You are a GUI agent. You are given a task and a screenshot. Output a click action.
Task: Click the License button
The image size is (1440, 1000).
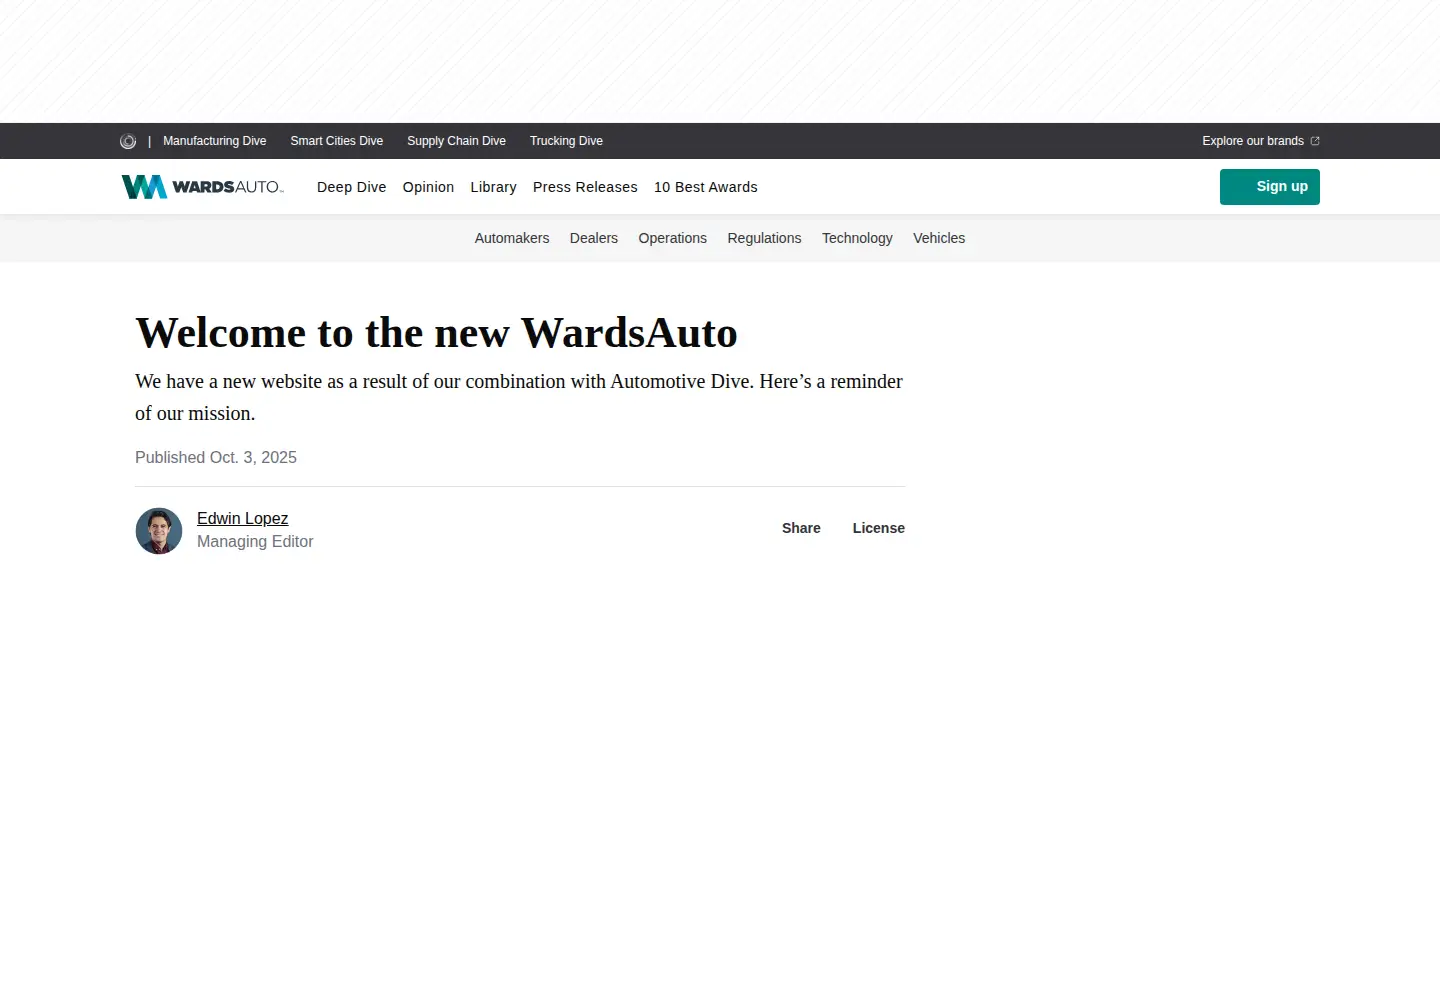click(x=878, y=528)
